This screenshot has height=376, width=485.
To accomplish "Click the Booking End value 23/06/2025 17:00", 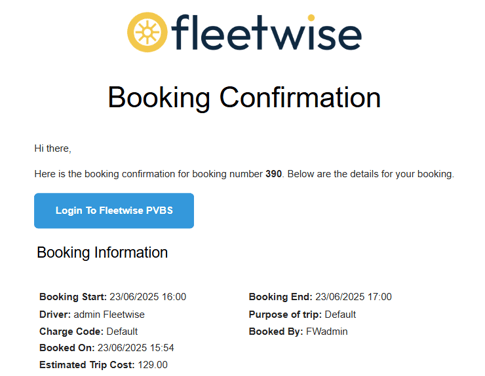I will (x=354, y=297).
